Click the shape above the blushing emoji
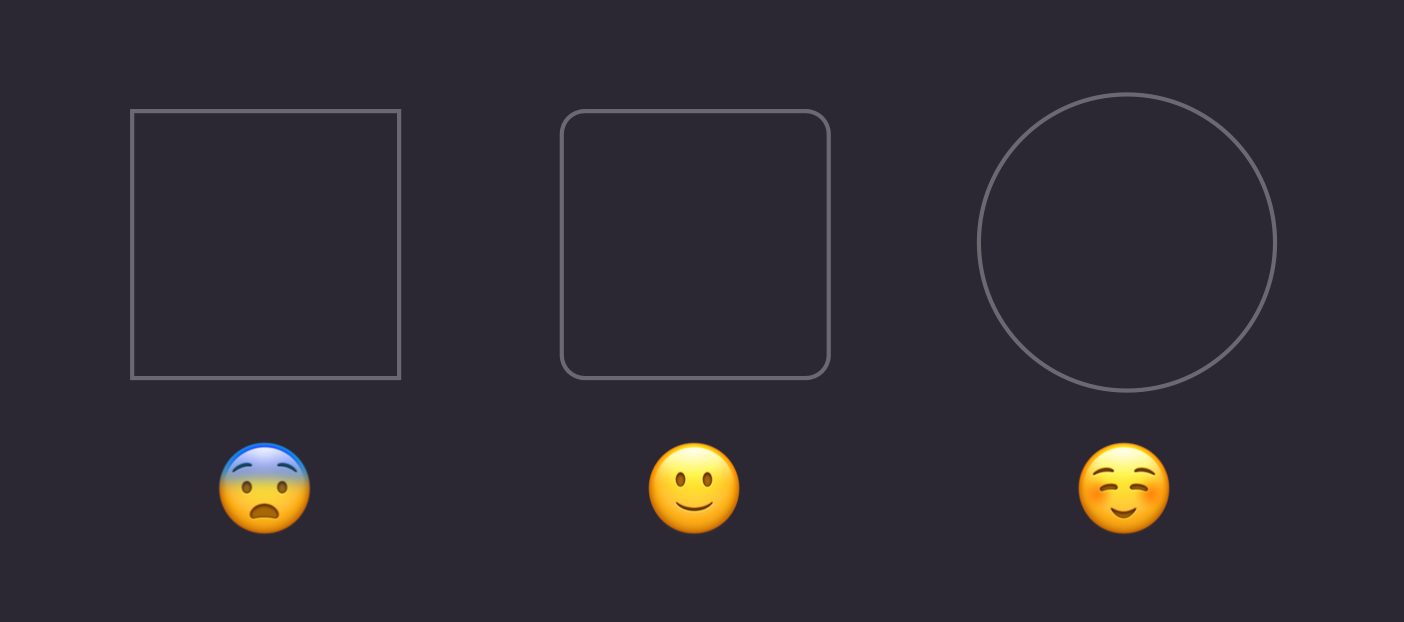Screen dimensions: 1404x622 coord(1127,242)
